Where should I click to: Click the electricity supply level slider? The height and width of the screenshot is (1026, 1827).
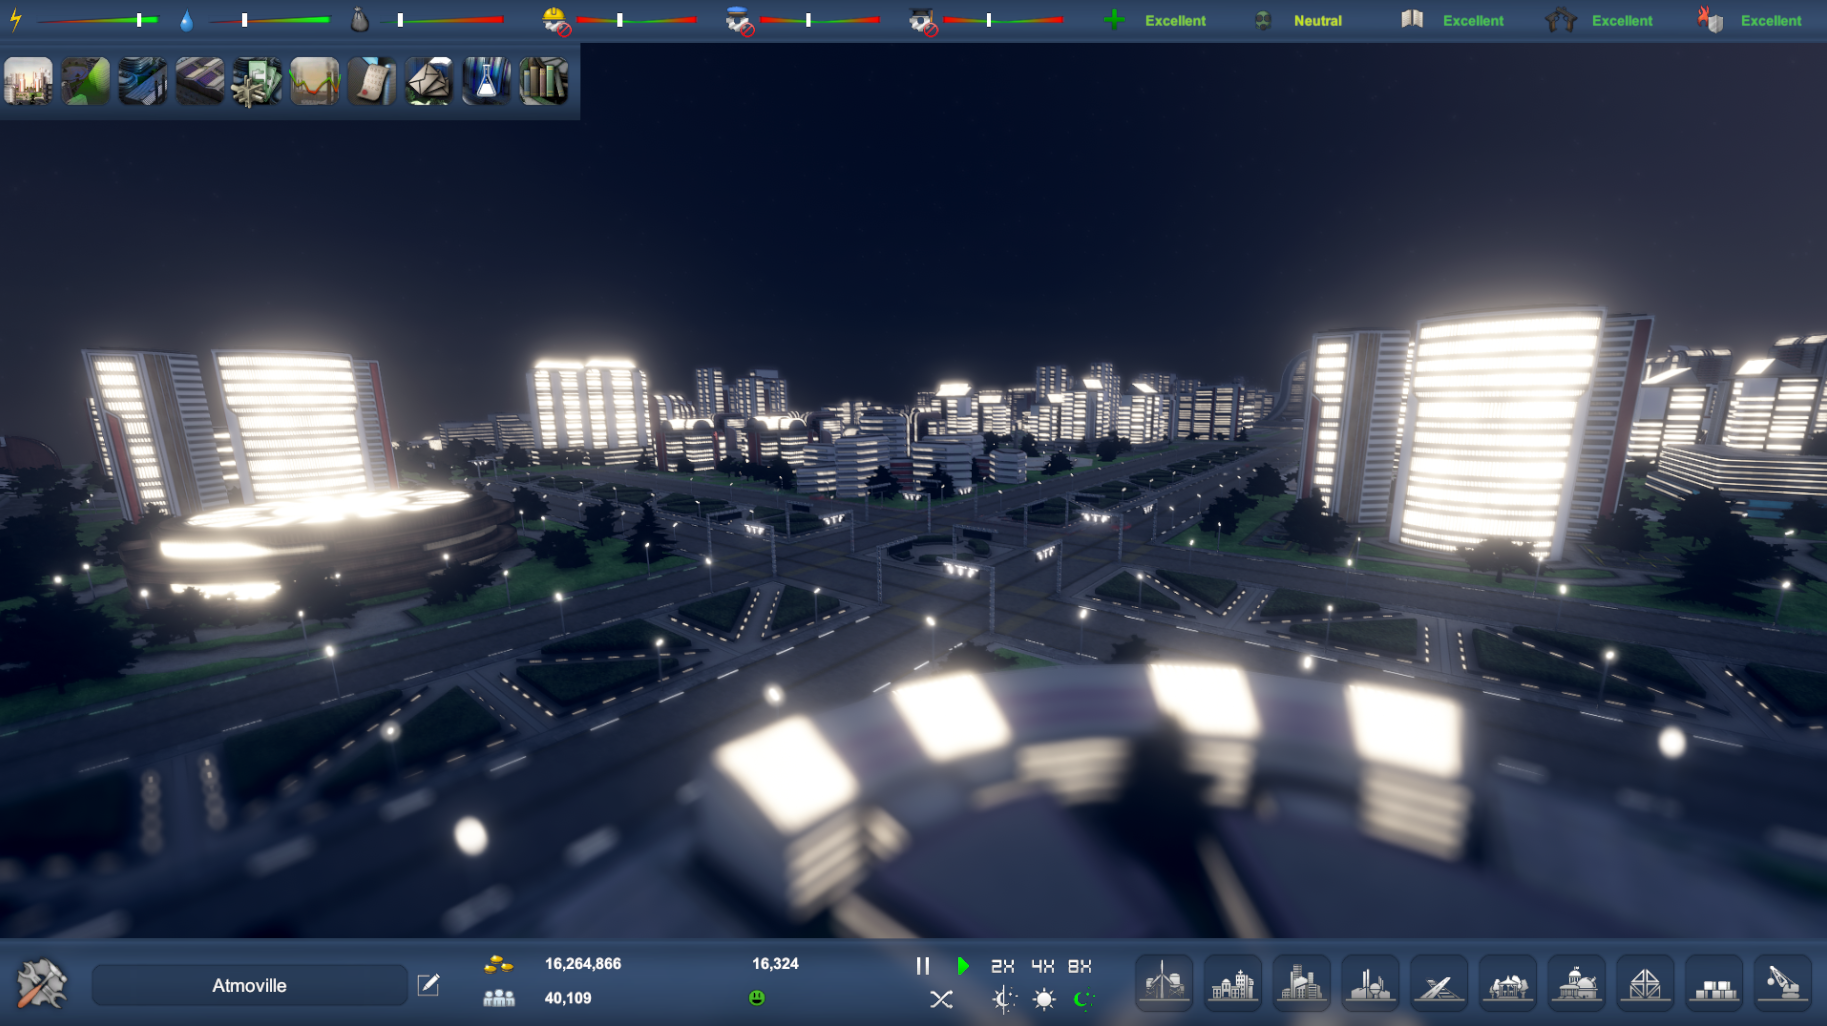(x=97, y=20)
